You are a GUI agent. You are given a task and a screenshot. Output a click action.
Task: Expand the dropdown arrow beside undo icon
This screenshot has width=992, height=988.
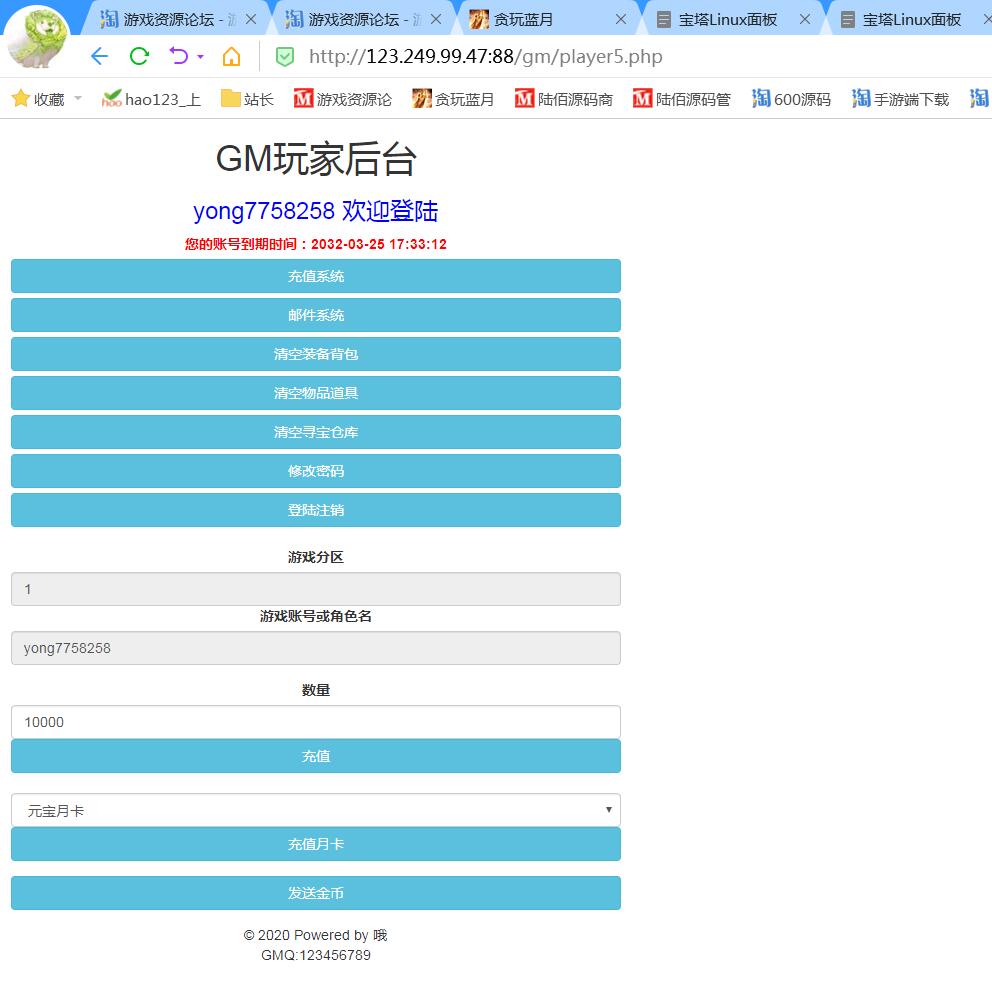[x=201, y=57]
